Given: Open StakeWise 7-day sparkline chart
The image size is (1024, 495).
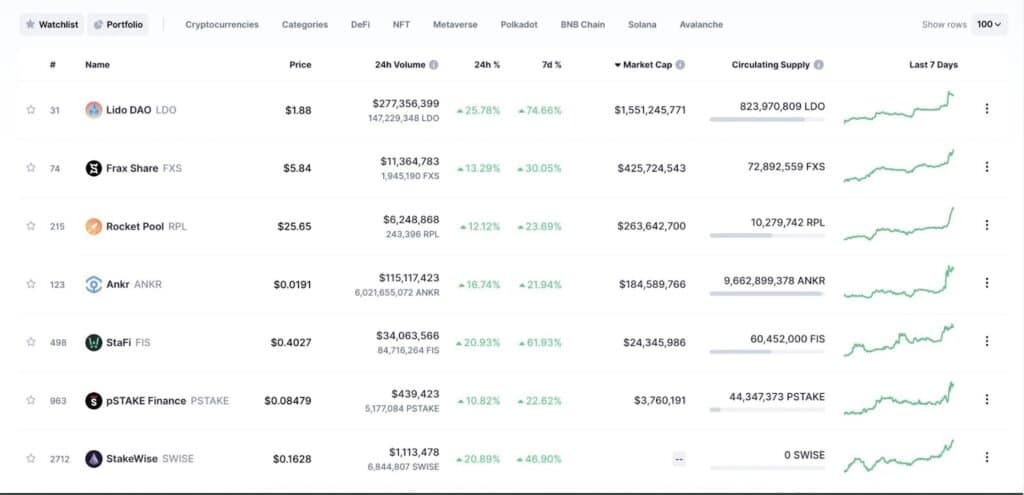Looking at the screenshot, I should 899,456.
